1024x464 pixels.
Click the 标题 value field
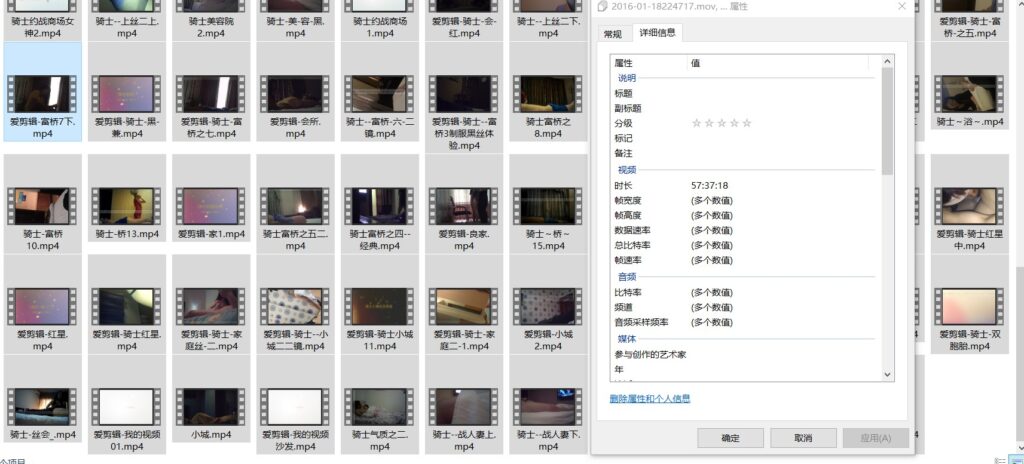tap(780, 93)
